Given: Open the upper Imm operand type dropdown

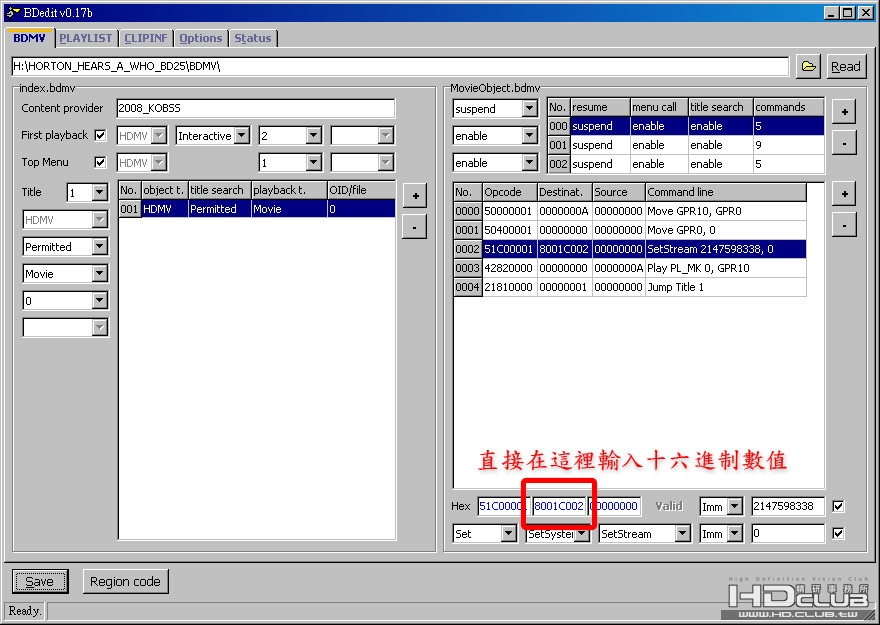Looking at the screenshot, I should pyautogui.click(x=735, y=507).
